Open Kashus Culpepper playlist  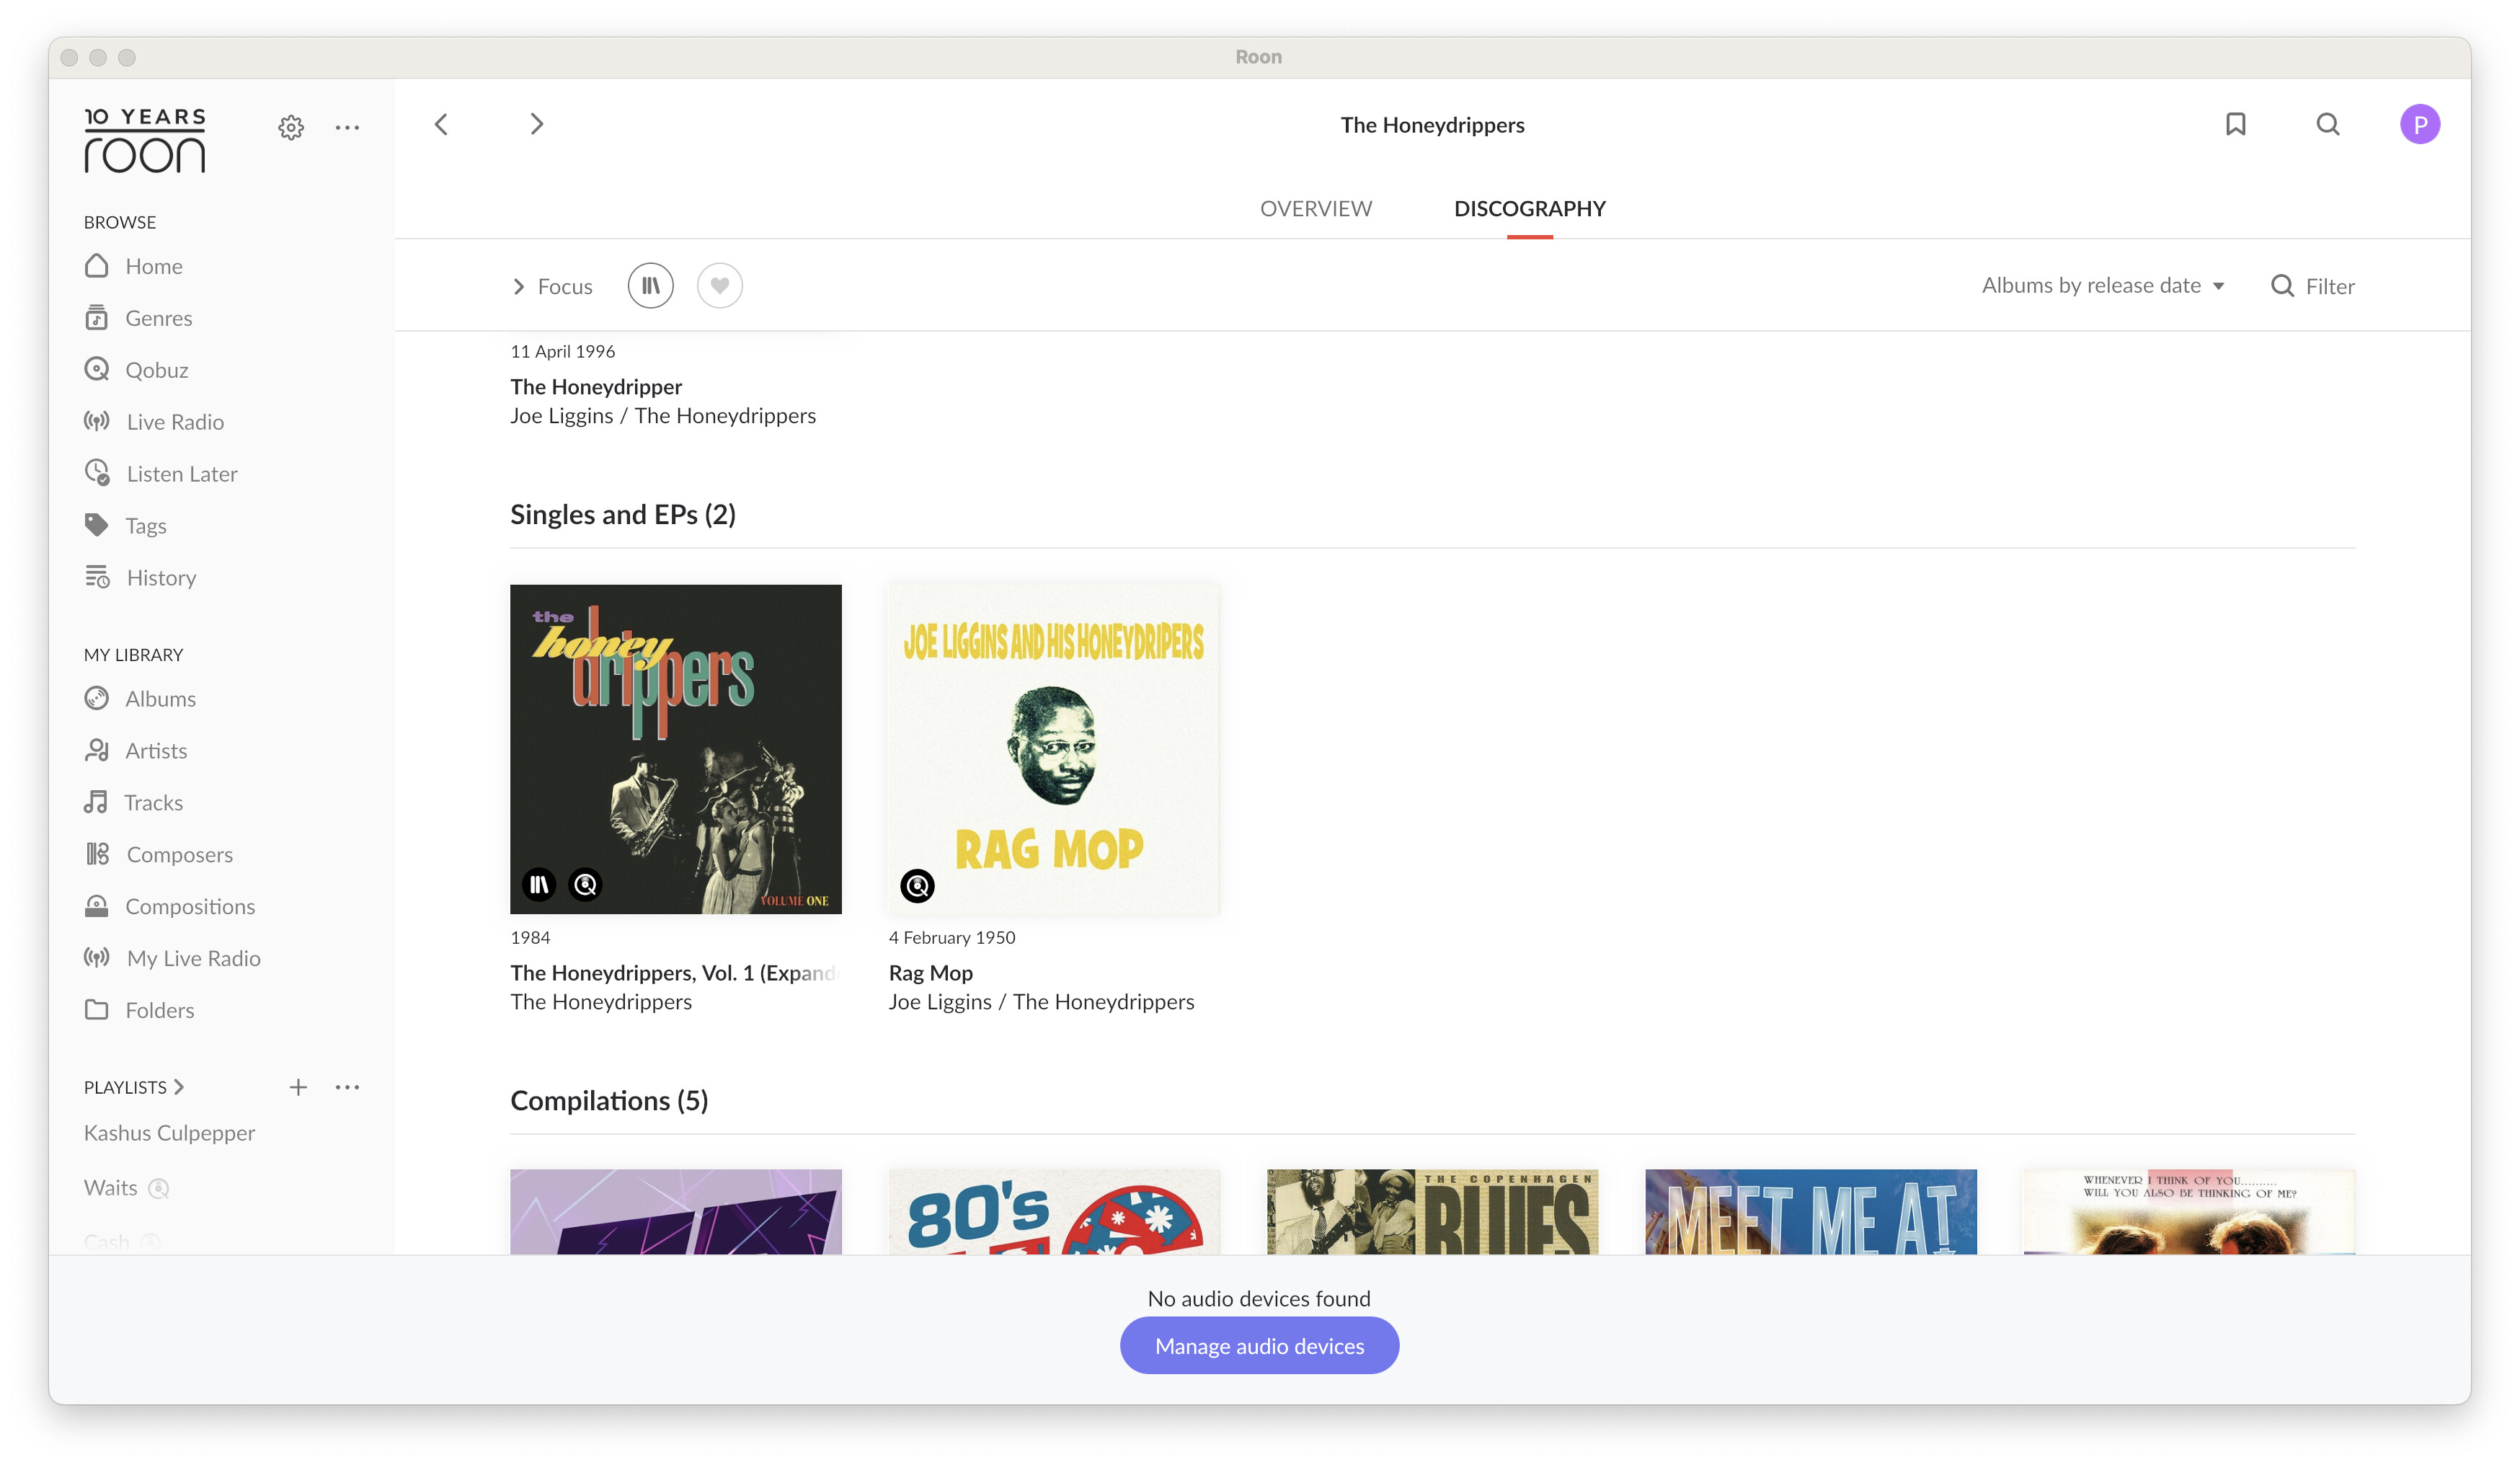170,1133
